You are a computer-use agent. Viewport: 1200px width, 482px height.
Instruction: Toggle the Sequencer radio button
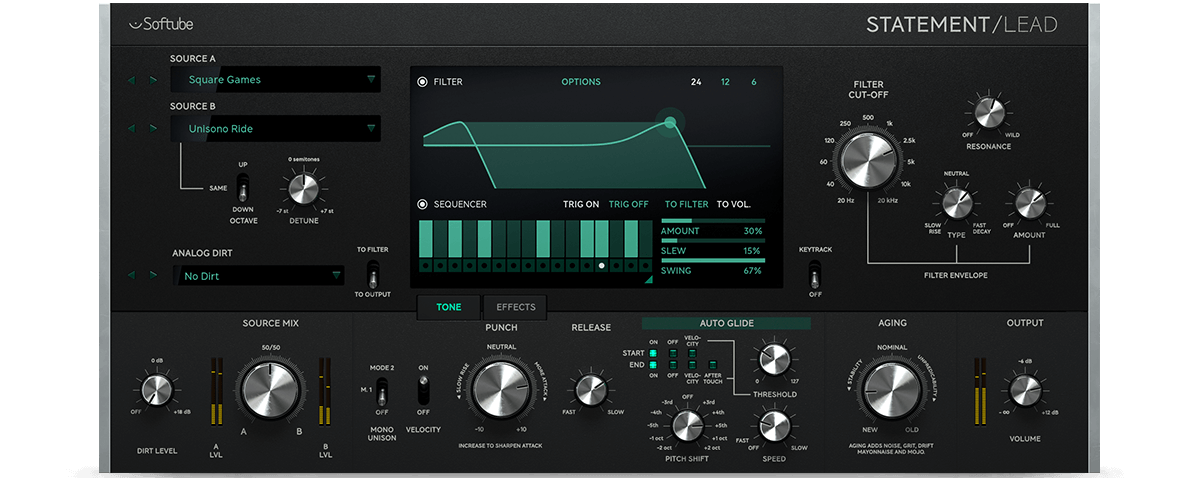[423, 204]
